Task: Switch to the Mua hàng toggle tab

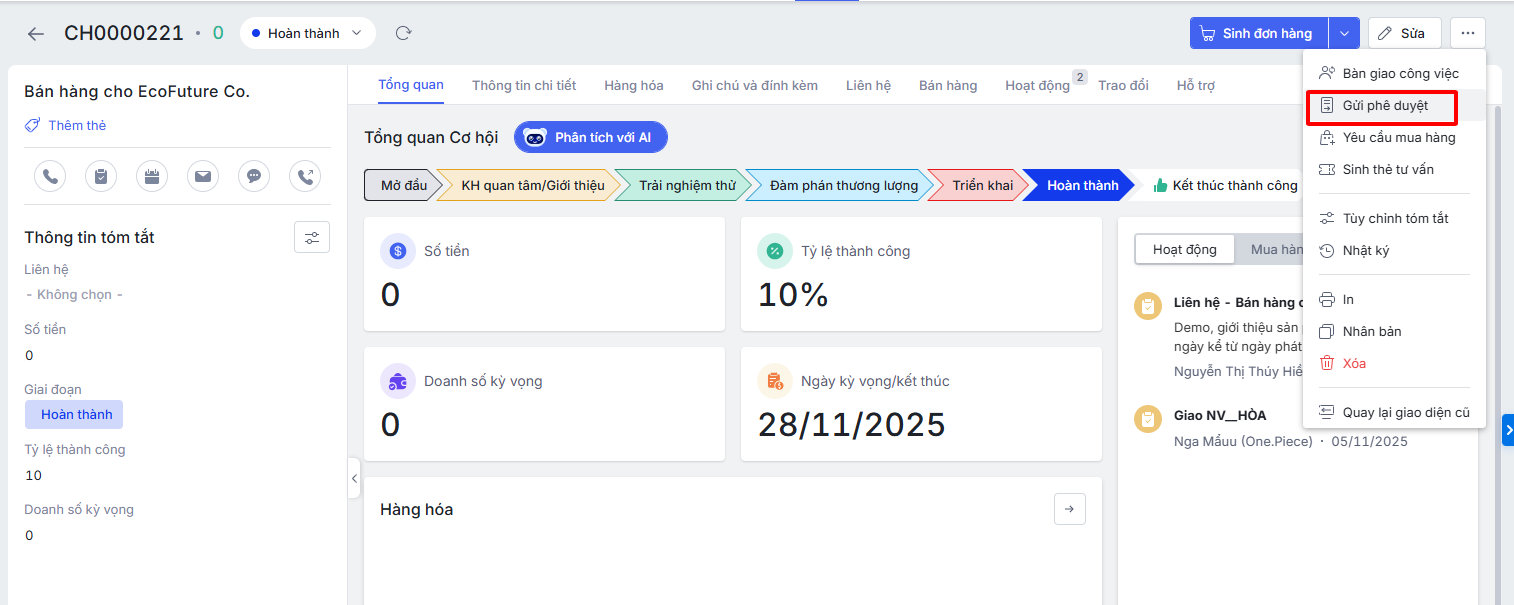Action: click(x=1276, y=249)
